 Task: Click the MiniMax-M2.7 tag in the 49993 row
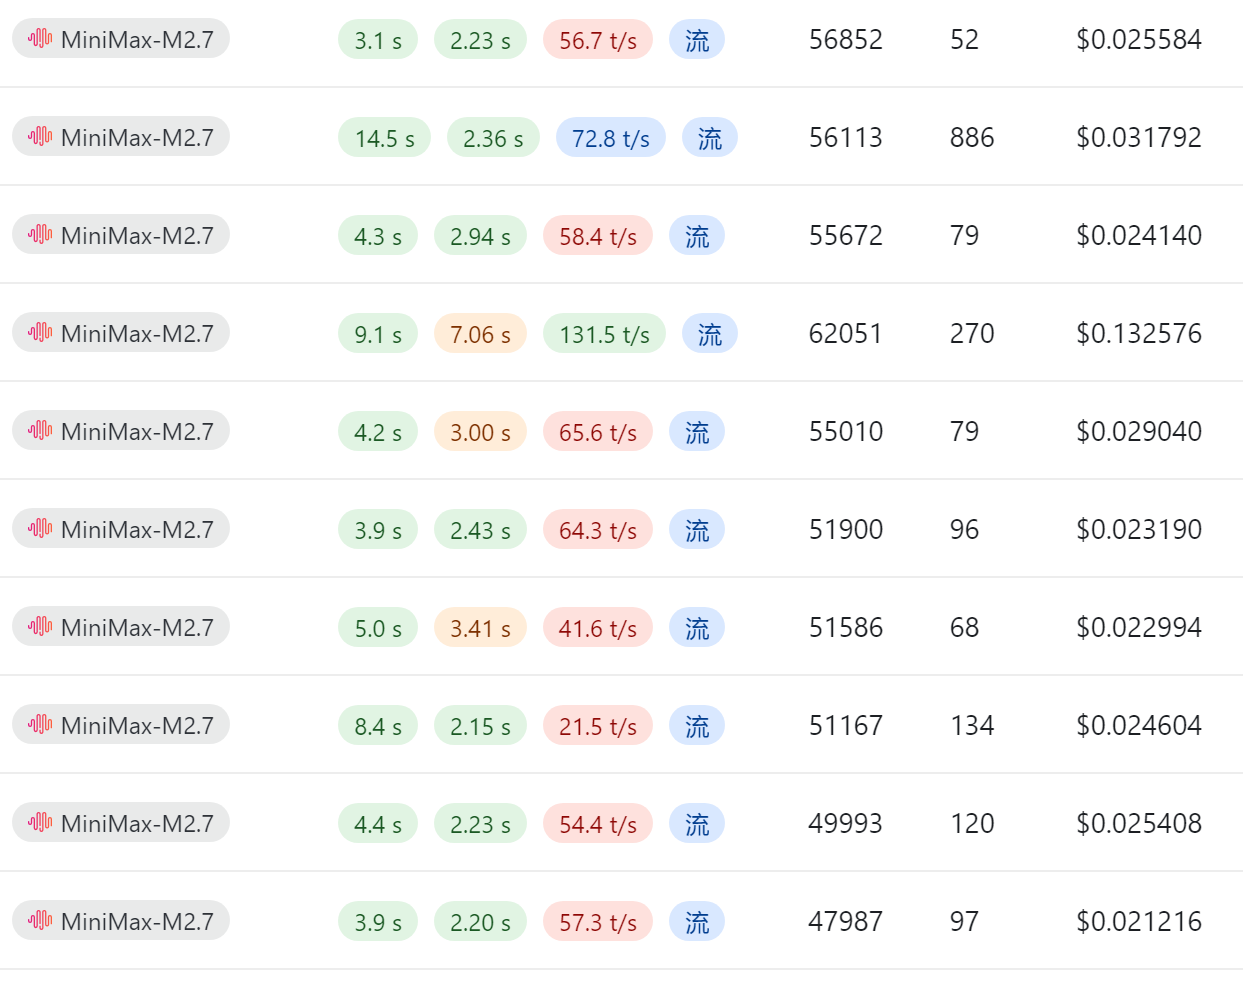tap(121, 823)
